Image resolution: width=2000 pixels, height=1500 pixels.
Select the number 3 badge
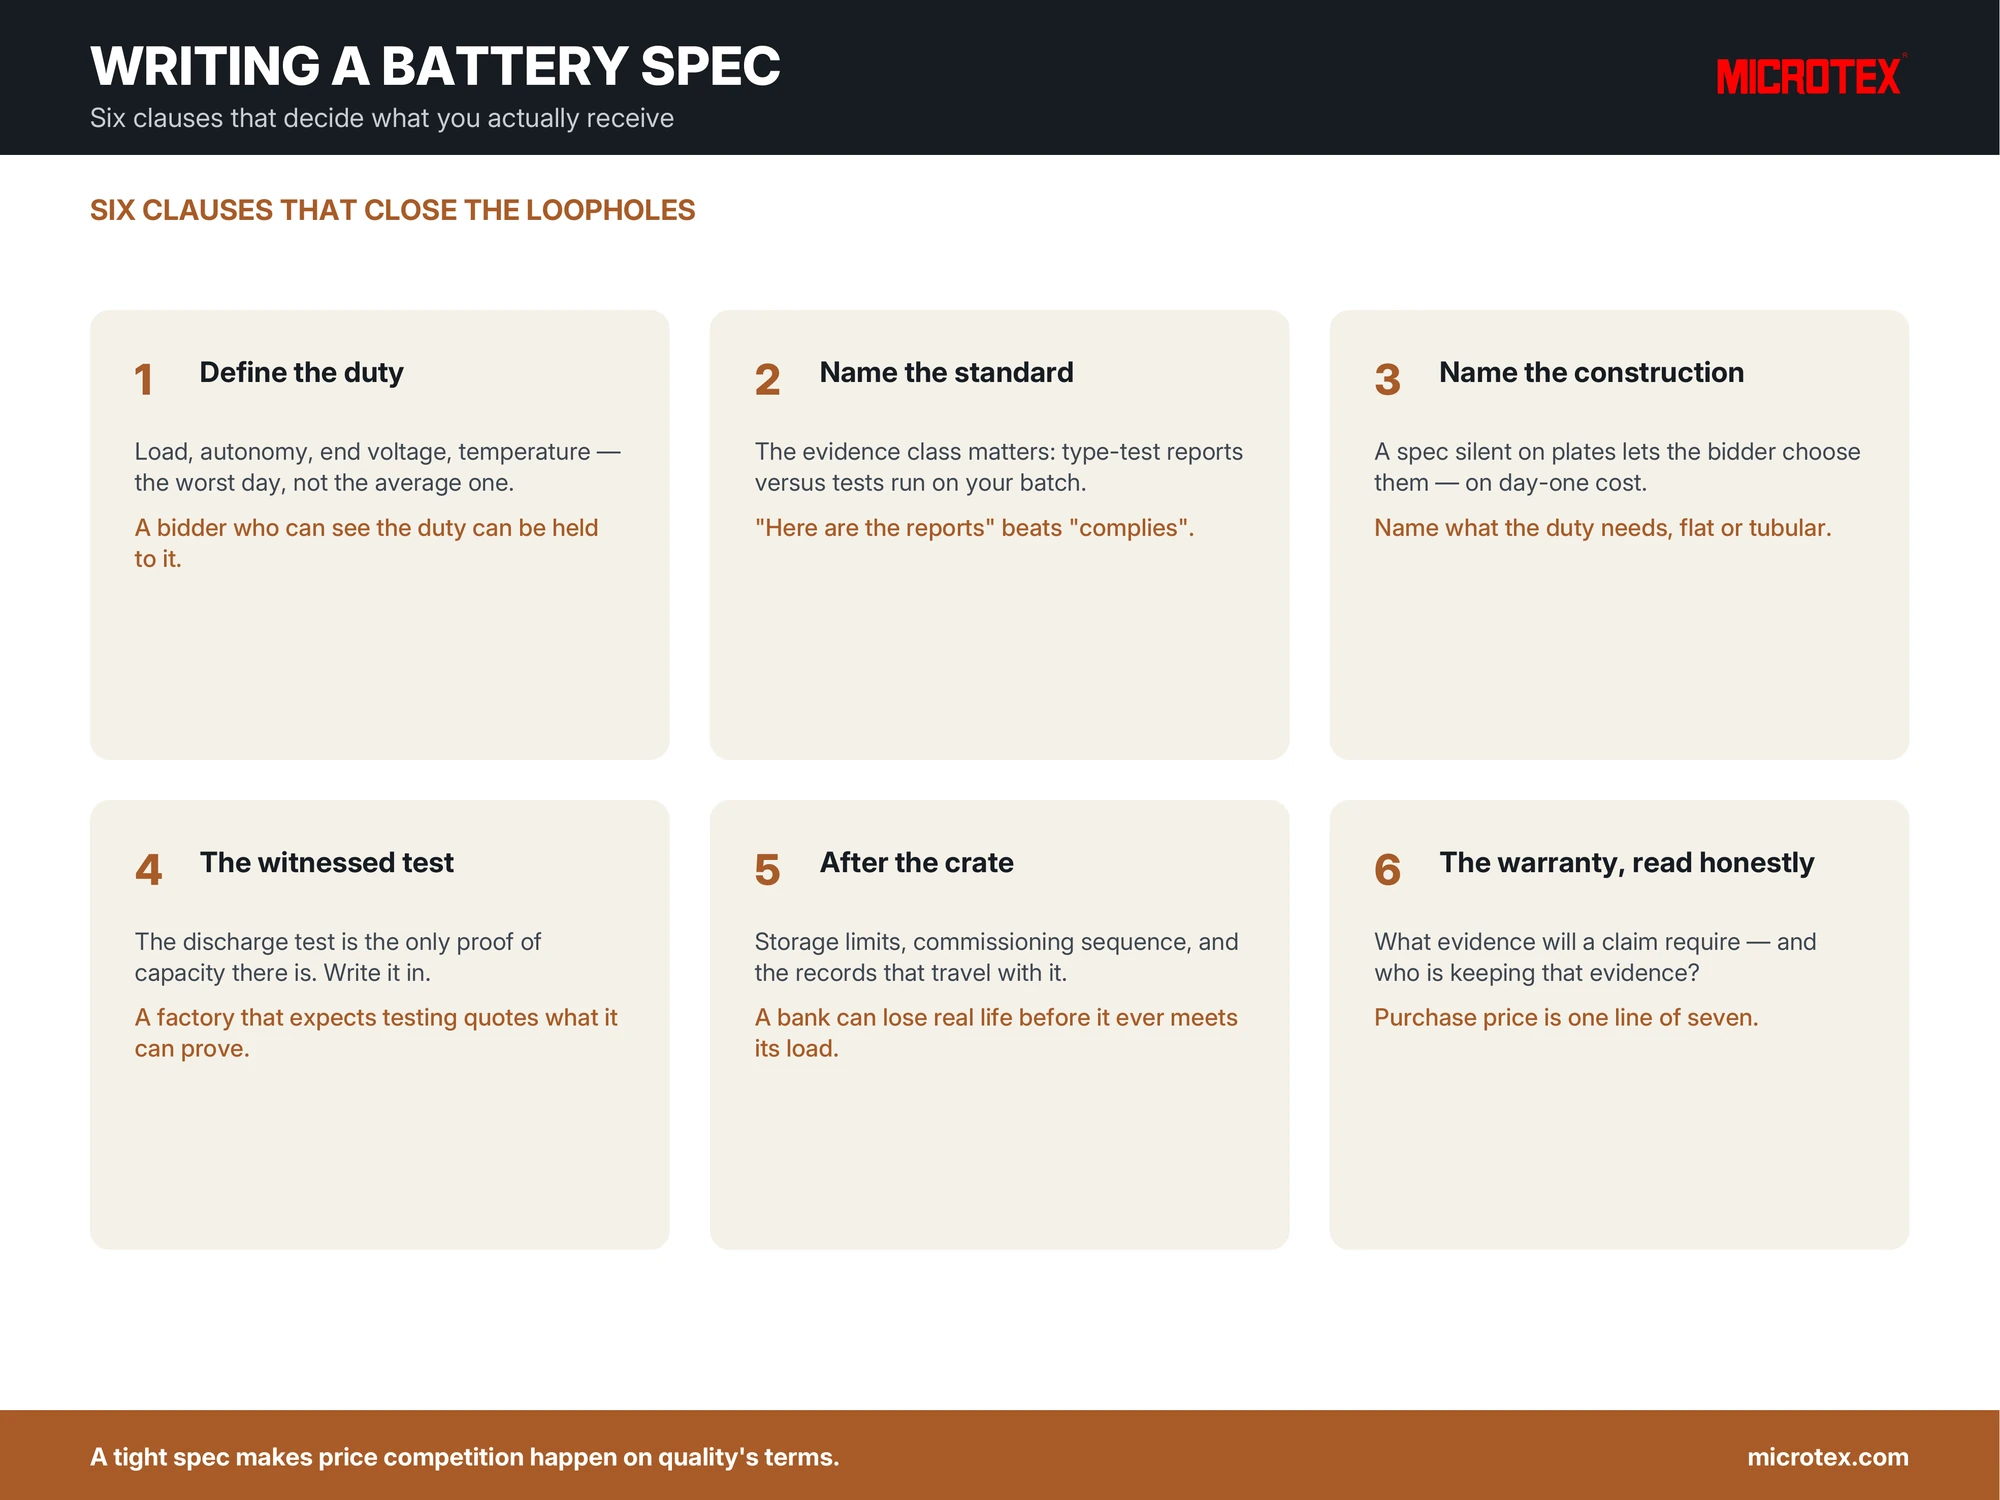(x=1387, y=380)
